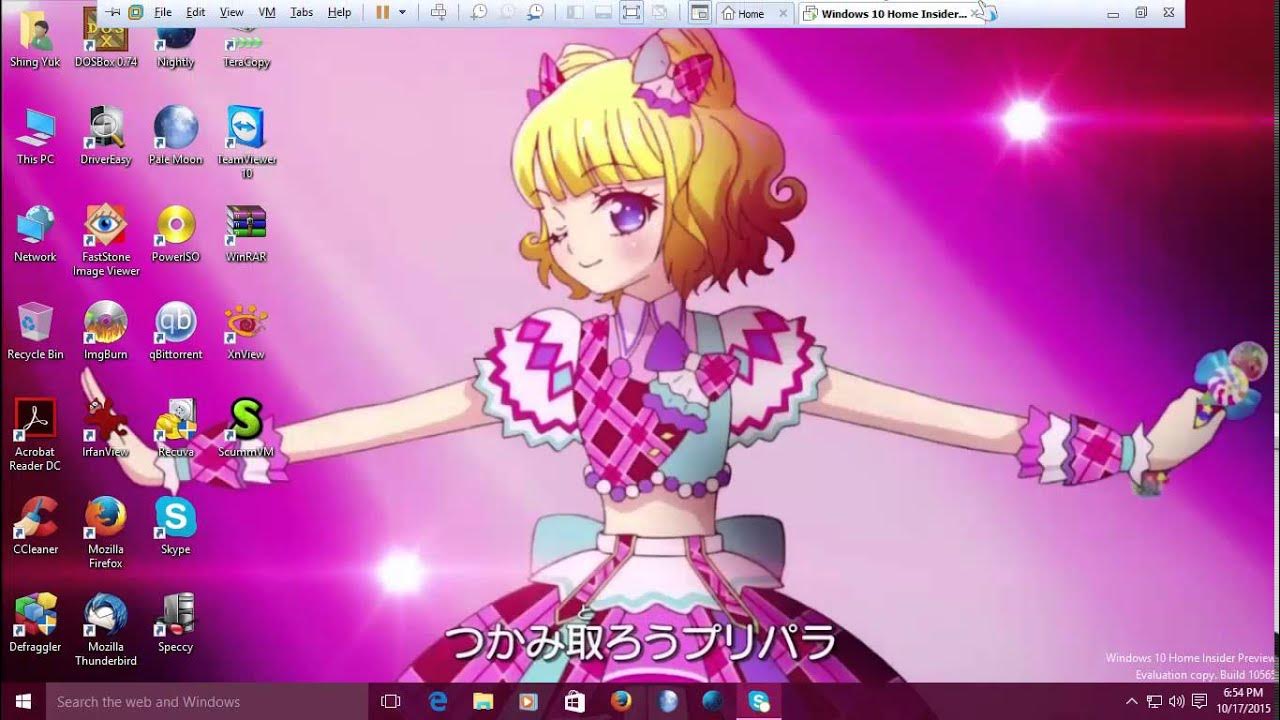Open the network tray icon
Screen dimensions: 1280x720
click(1155, 702)
